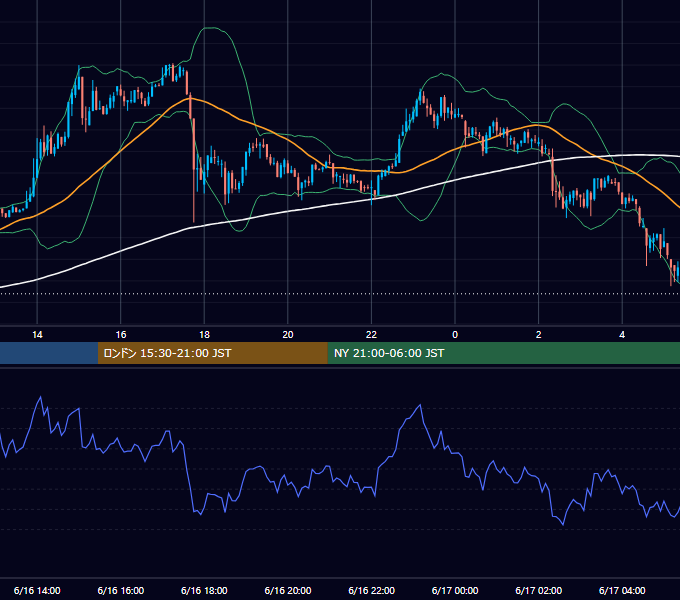Click the ロンドン 15:30-21:00 JST session bar
The height and width of the screenshot is (600, 680).
pyautogui.click(x=212, y=353)
